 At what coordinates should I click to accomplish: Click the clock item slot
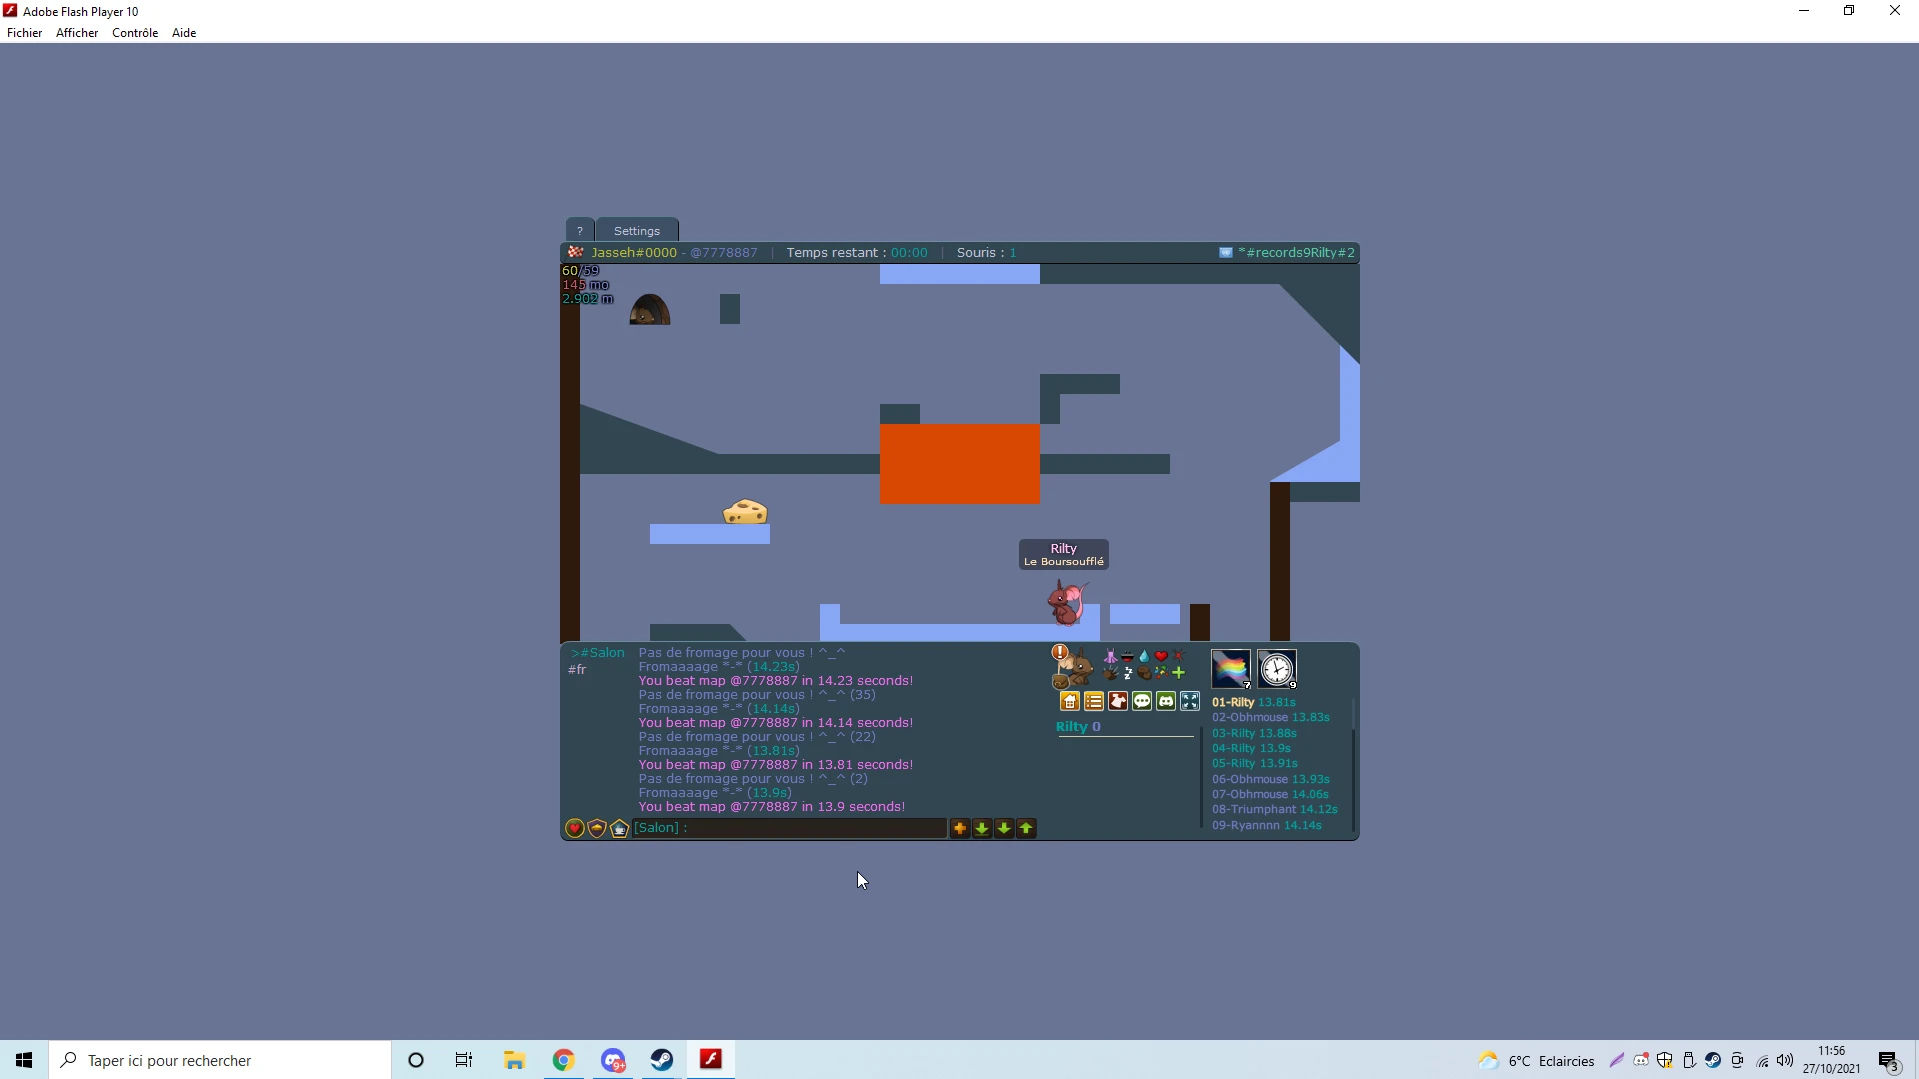click(1277, 669)
